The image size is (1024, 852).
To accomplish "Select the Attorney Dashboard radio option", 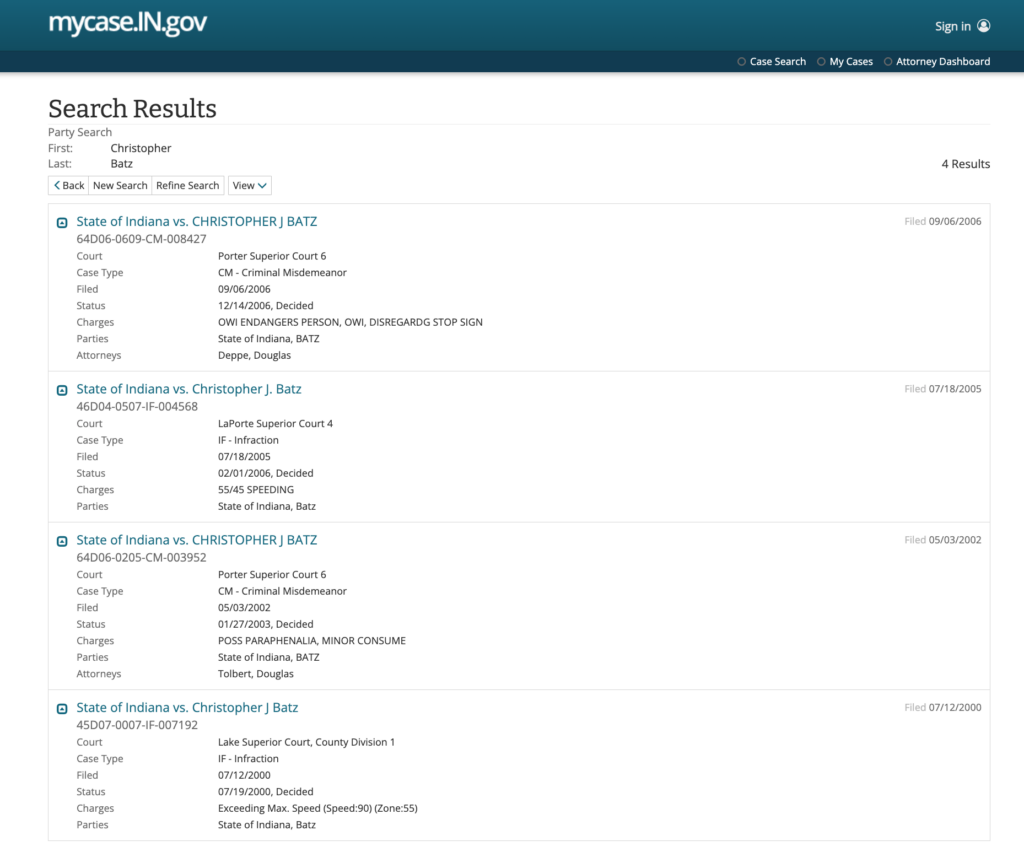I will pyautogui.click(x=888, y=62).
